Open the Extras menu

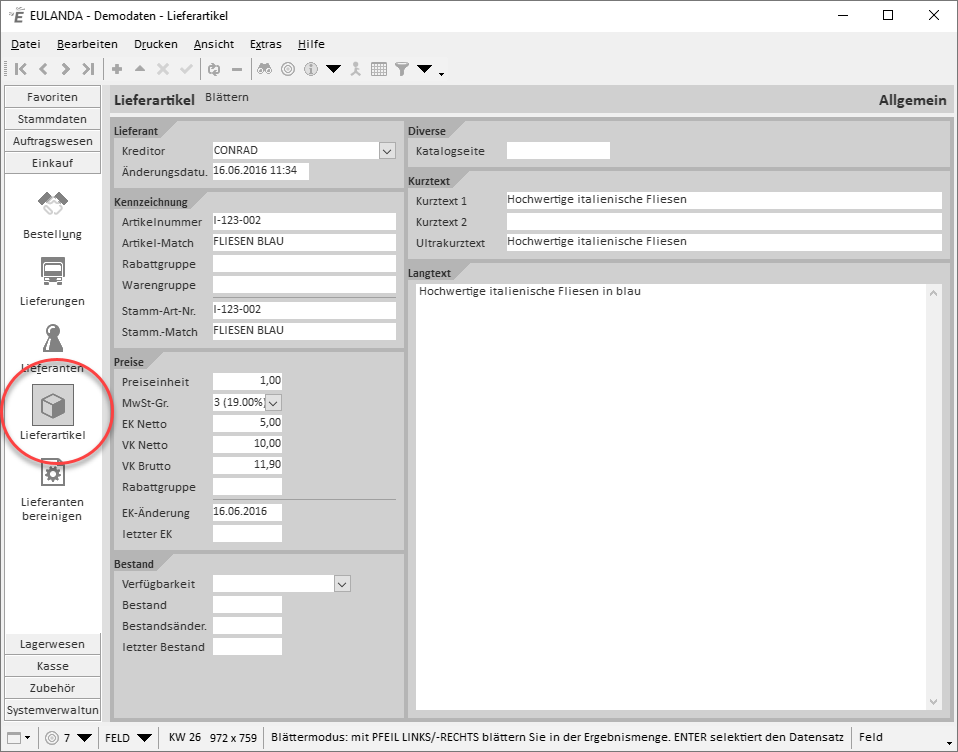(x=266, y=44)
